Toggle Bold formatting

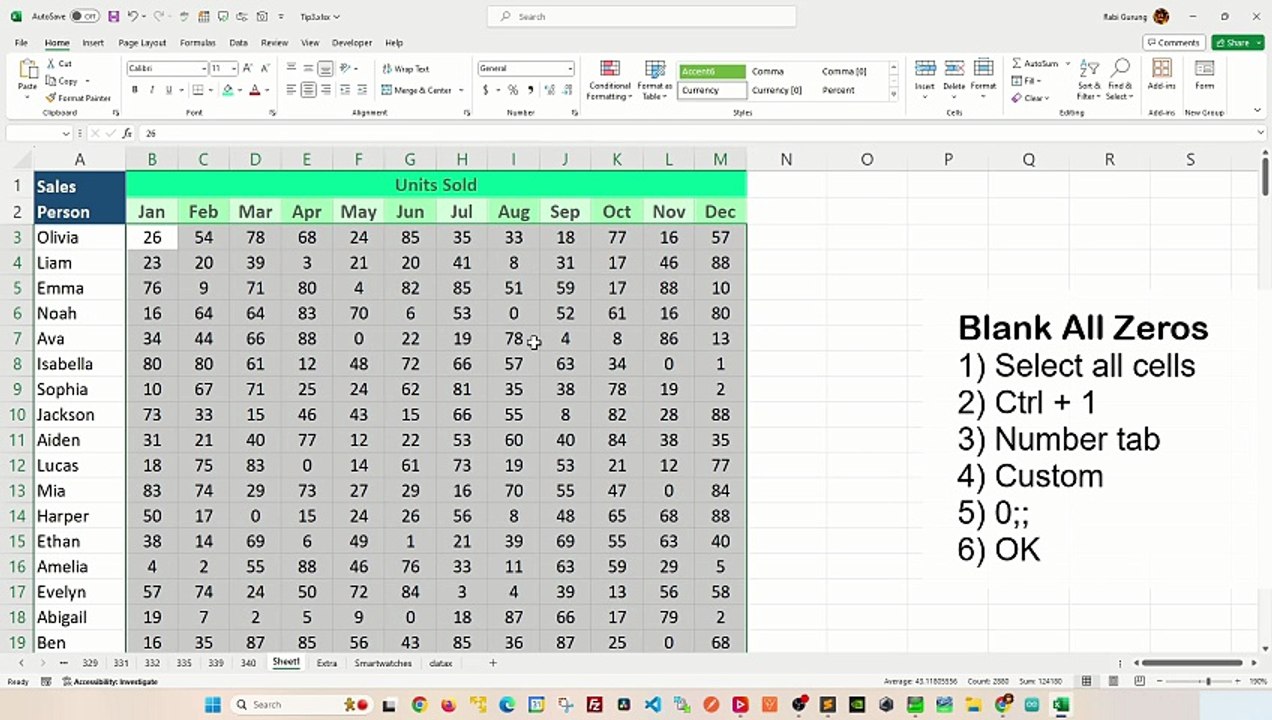tap(134, 90)
